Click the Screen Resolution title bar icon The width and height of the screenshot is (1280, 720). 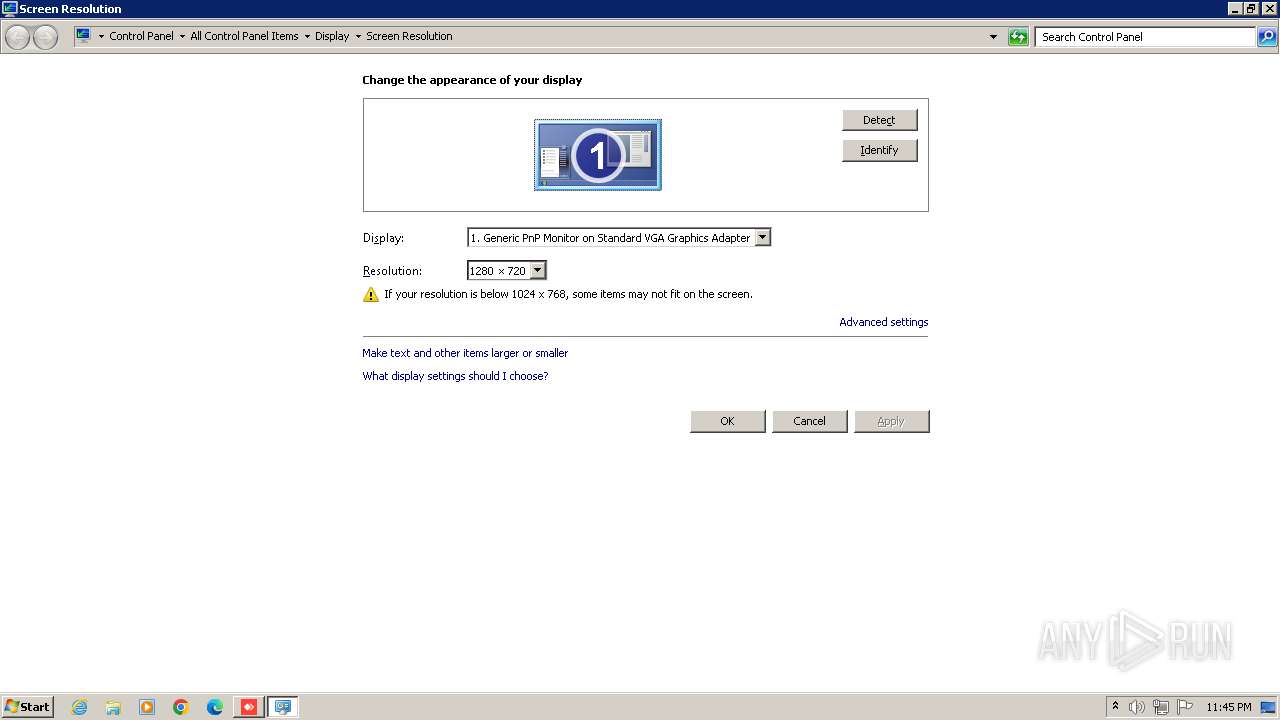(x=10, y=9)
